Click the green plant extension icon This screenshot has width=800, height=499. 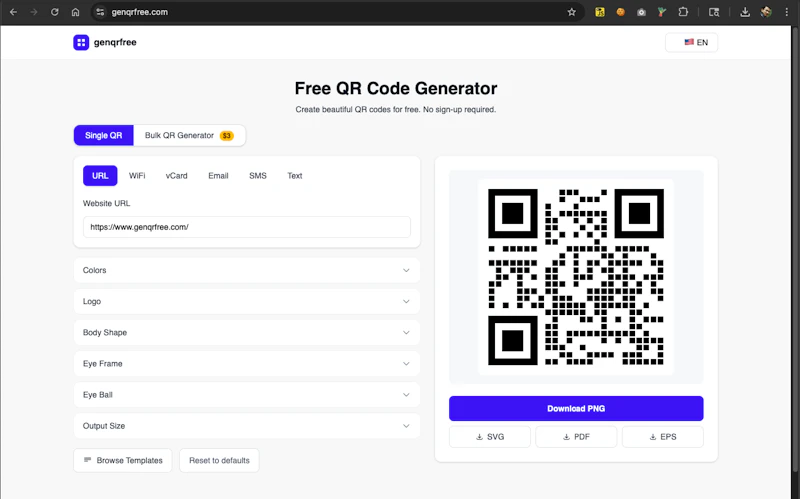(662, 12)
